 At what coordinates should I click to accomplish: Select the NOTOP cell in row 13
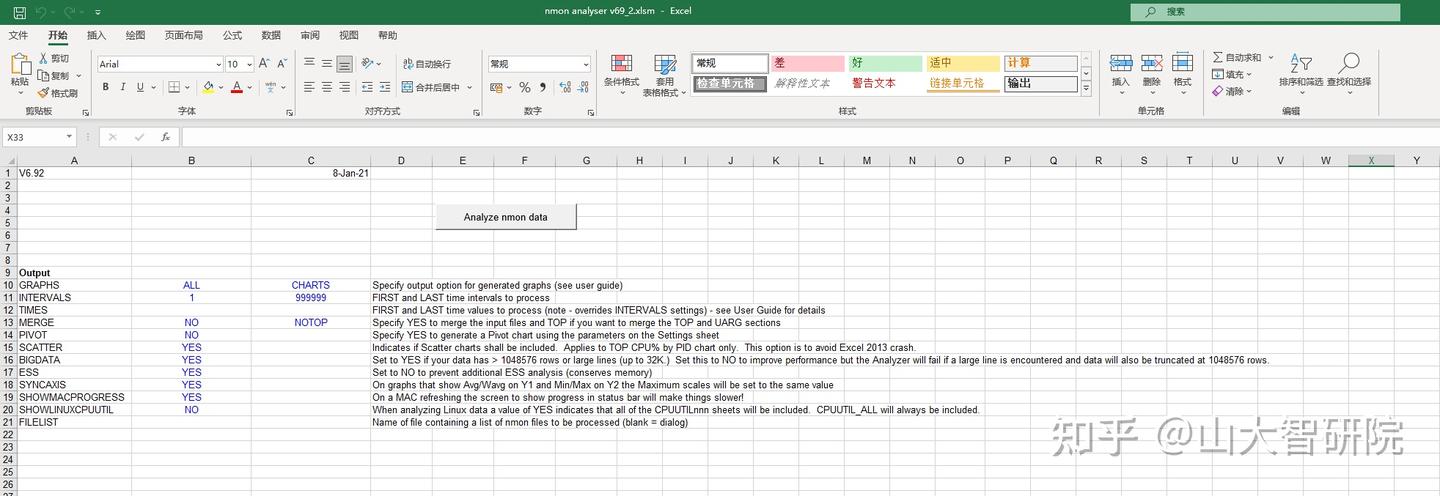click(x=311, y=323)
